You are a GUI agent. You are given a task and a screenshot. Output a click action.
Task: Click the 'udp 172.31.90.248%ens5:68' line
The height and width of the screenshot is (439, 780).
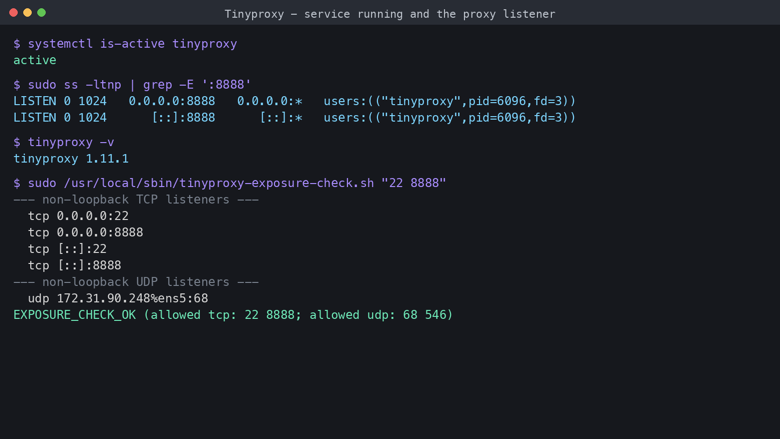[x=118, y=298]
